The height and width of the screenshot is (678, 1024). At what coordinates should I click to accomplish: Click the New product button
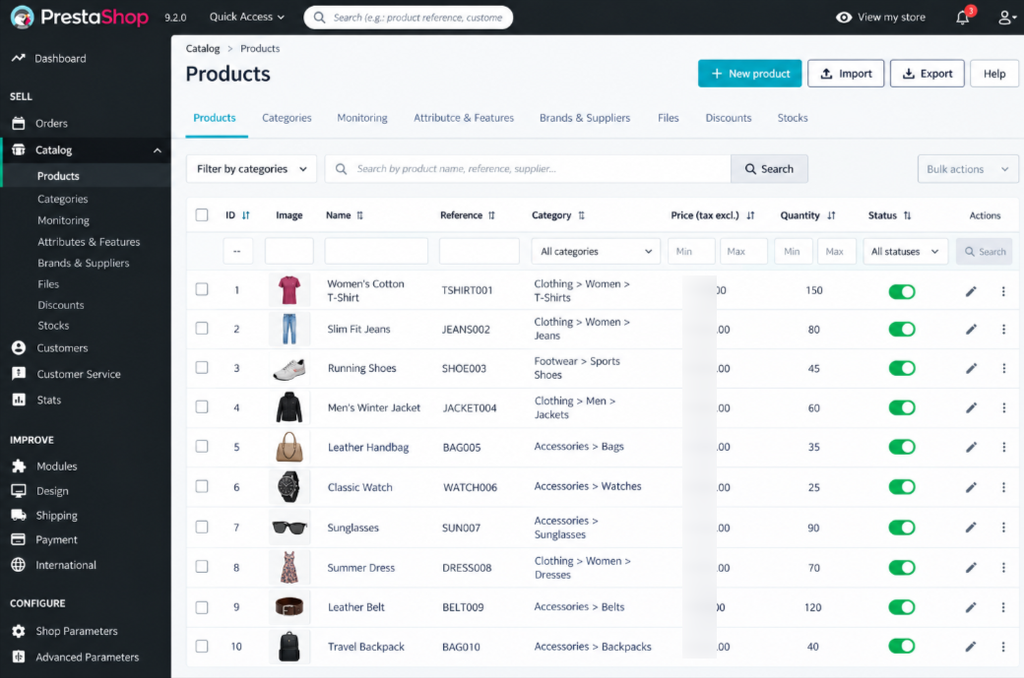coord(750,74)
